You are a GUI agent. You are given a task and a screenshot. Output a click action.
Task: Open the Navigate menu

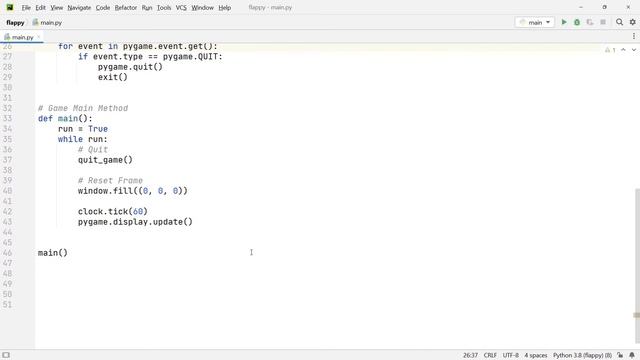79,7
